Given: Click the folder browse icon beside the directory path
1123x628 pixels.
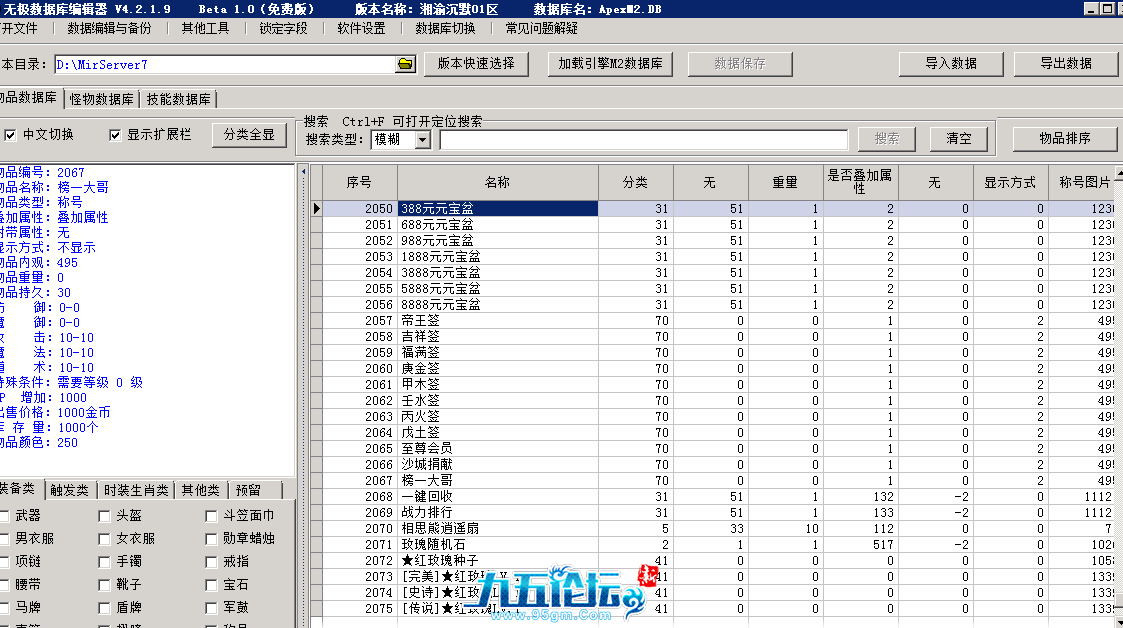Looking at the screenshot, I should (405, 64).
